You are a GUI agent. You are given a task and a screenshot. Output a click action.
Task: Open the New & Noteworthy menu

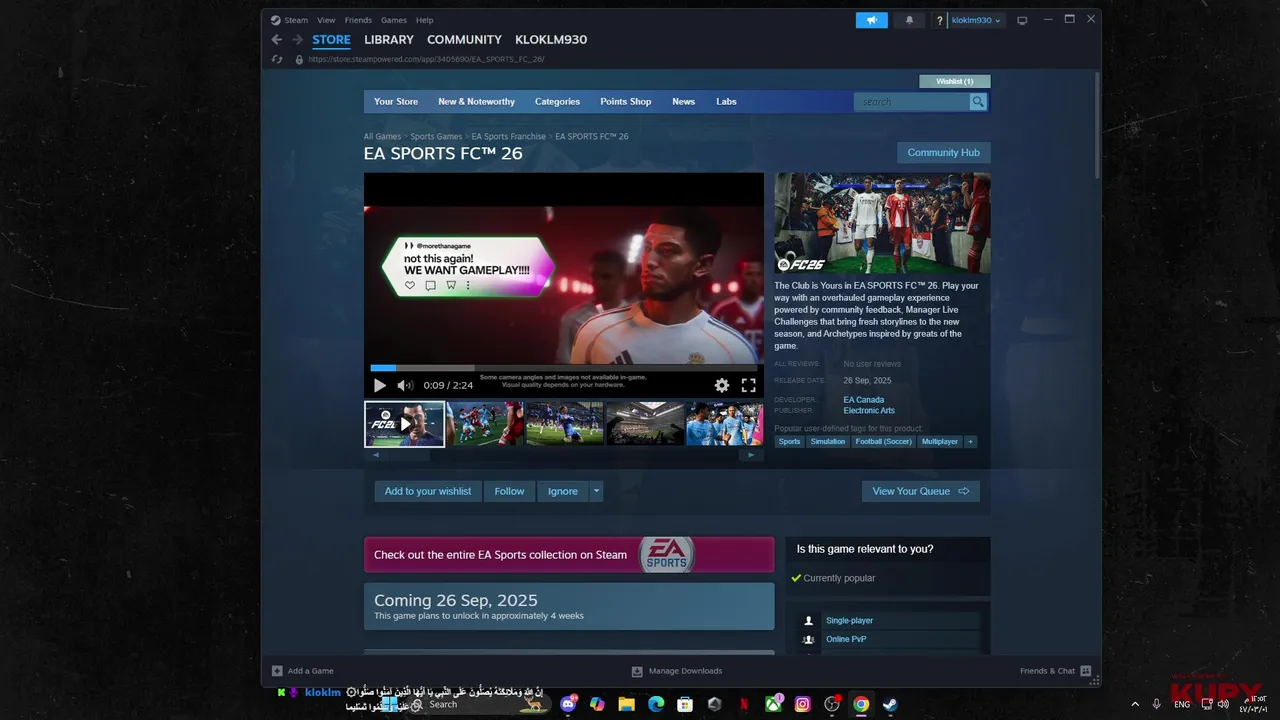click(x=476, y=102)
